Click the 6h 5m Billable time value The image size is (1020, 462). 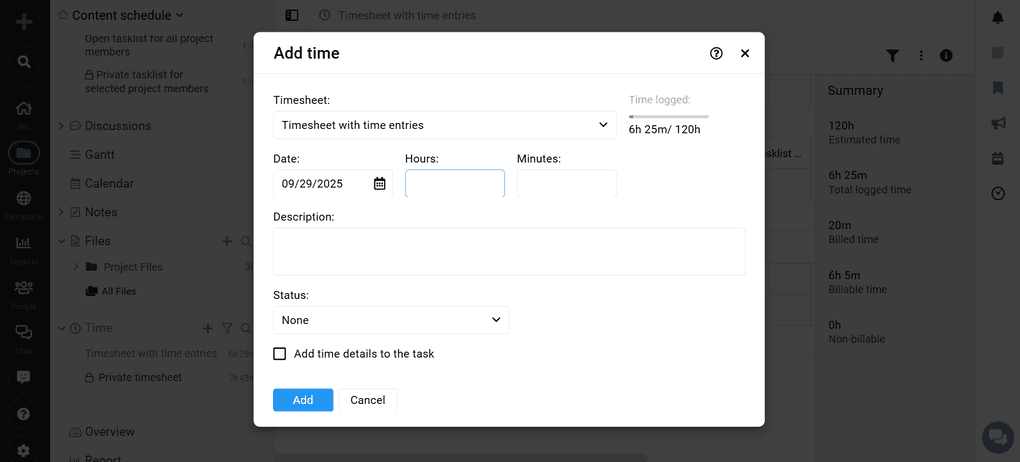pyautogui.click(x=844, y=275)
